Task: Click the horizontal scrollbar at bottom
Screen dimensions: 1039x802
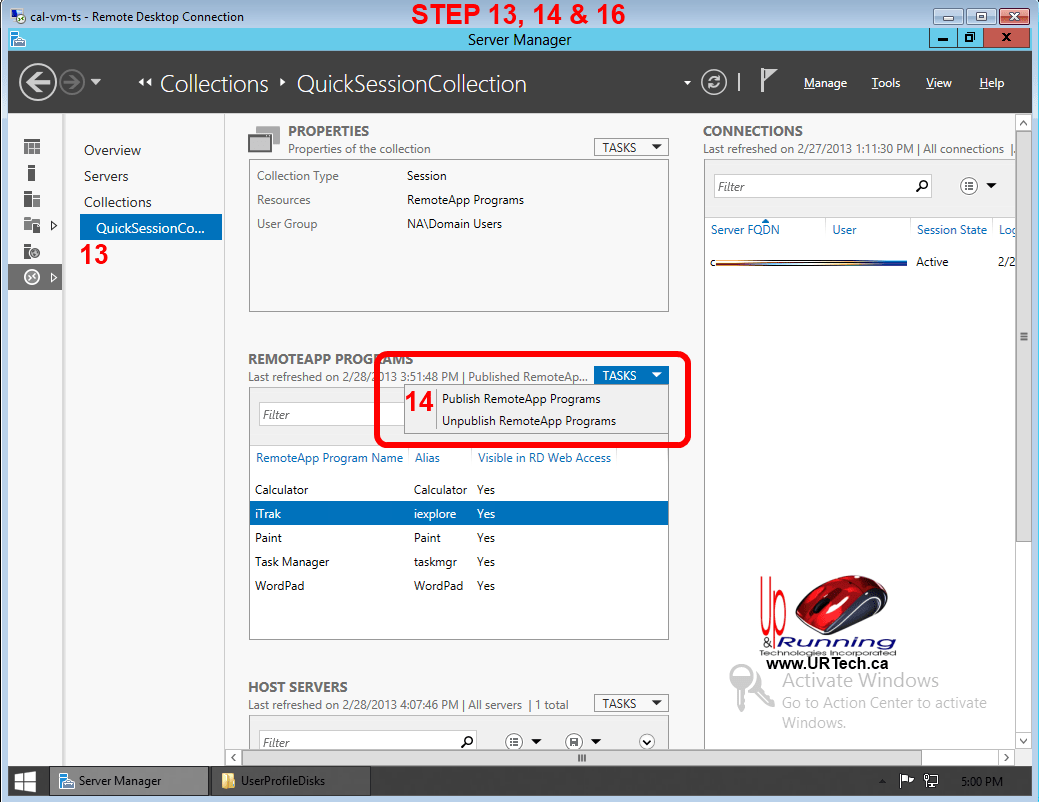Action: 578,758
